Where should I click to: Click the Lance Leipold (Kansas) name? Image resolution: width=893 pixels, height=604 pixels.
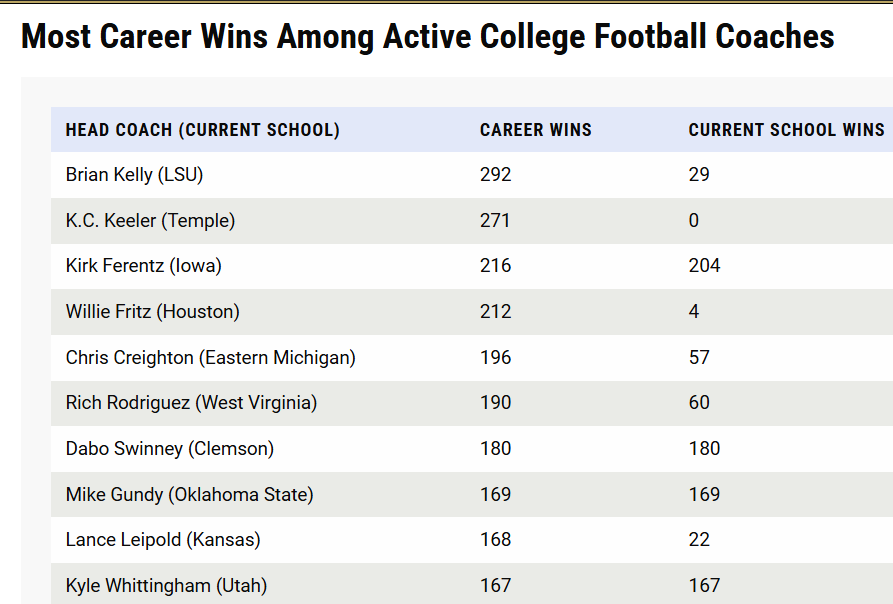[x=162, y=540]
